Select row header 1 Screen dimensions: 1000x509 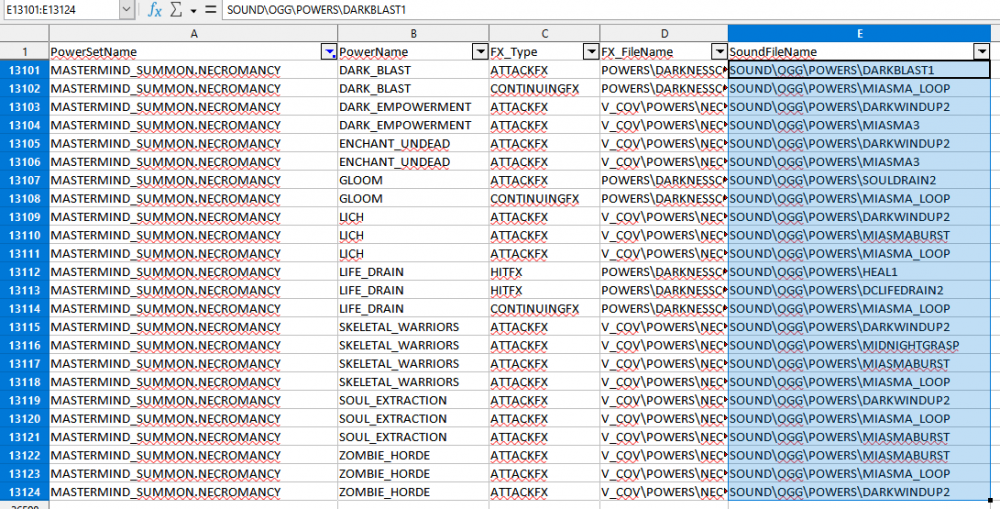coord(24,52)
